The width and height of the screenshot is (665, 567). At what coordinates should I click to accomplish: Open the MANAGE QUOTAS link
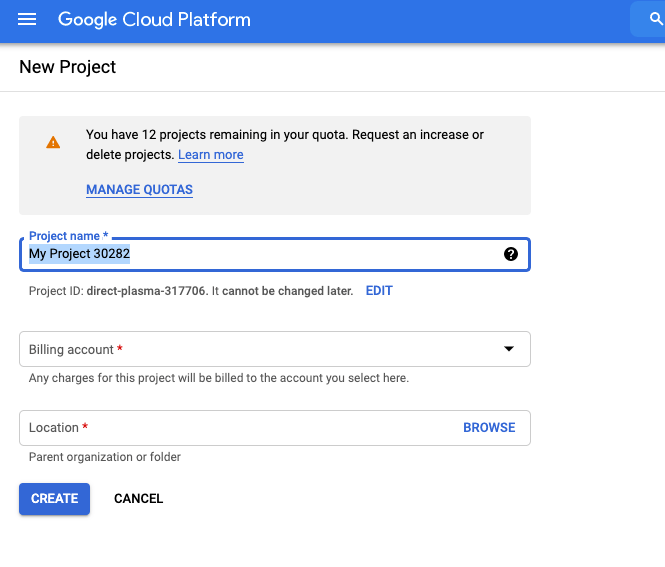(140, 190)
